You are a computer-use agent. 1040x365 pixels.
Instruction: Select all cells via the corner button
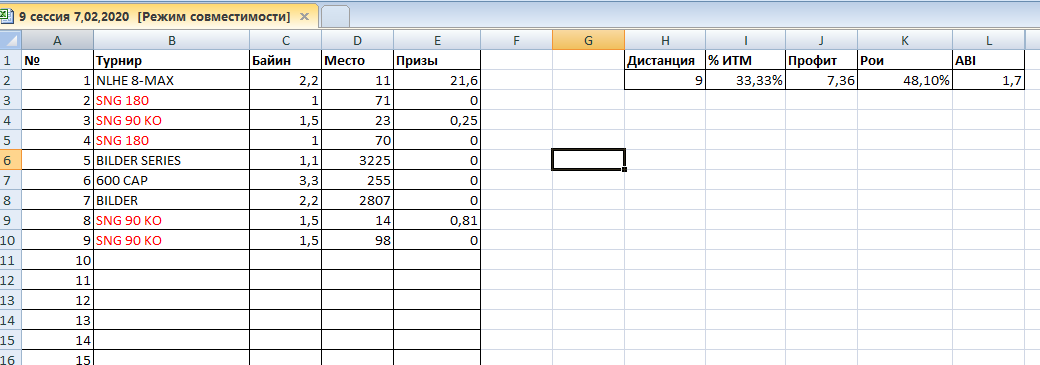click(x=10, y=41)
